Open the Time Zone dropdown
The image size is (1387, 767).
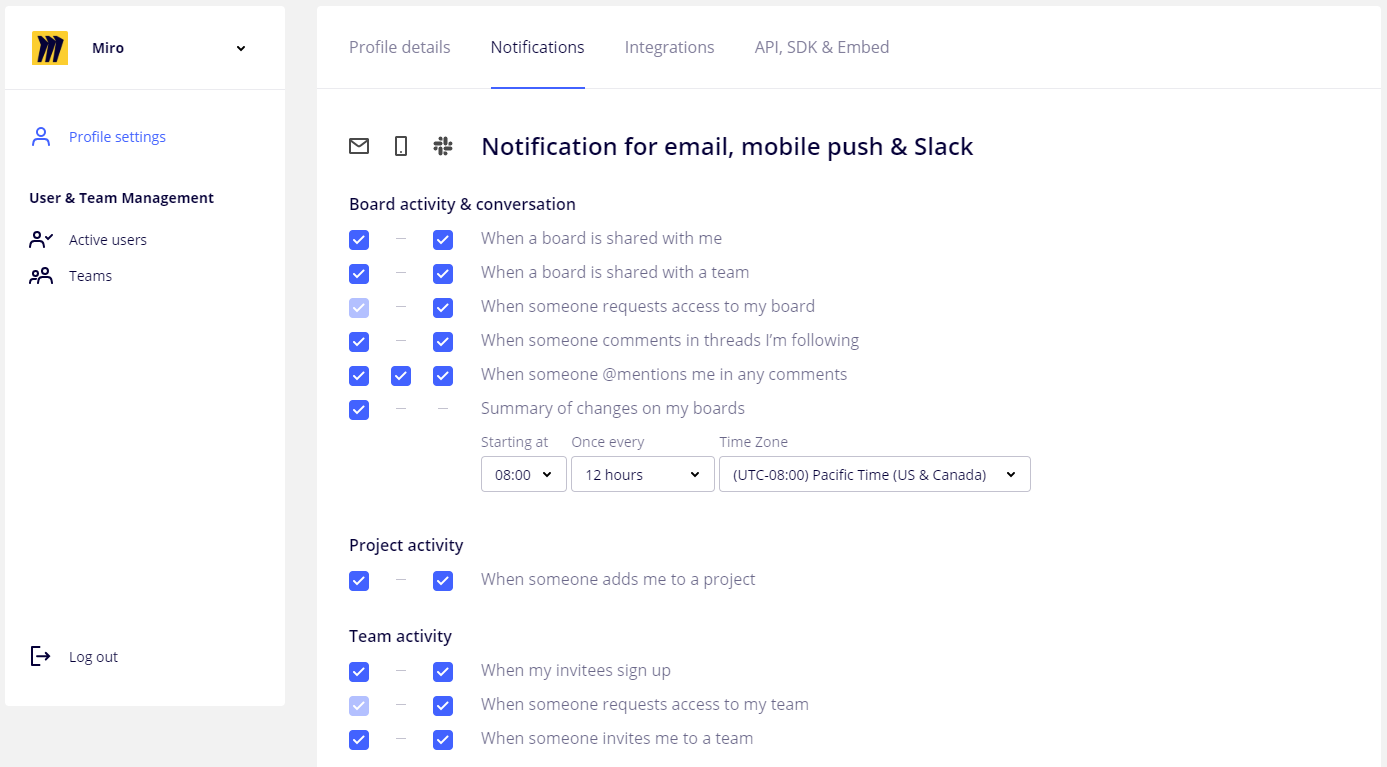coord(874,475)
